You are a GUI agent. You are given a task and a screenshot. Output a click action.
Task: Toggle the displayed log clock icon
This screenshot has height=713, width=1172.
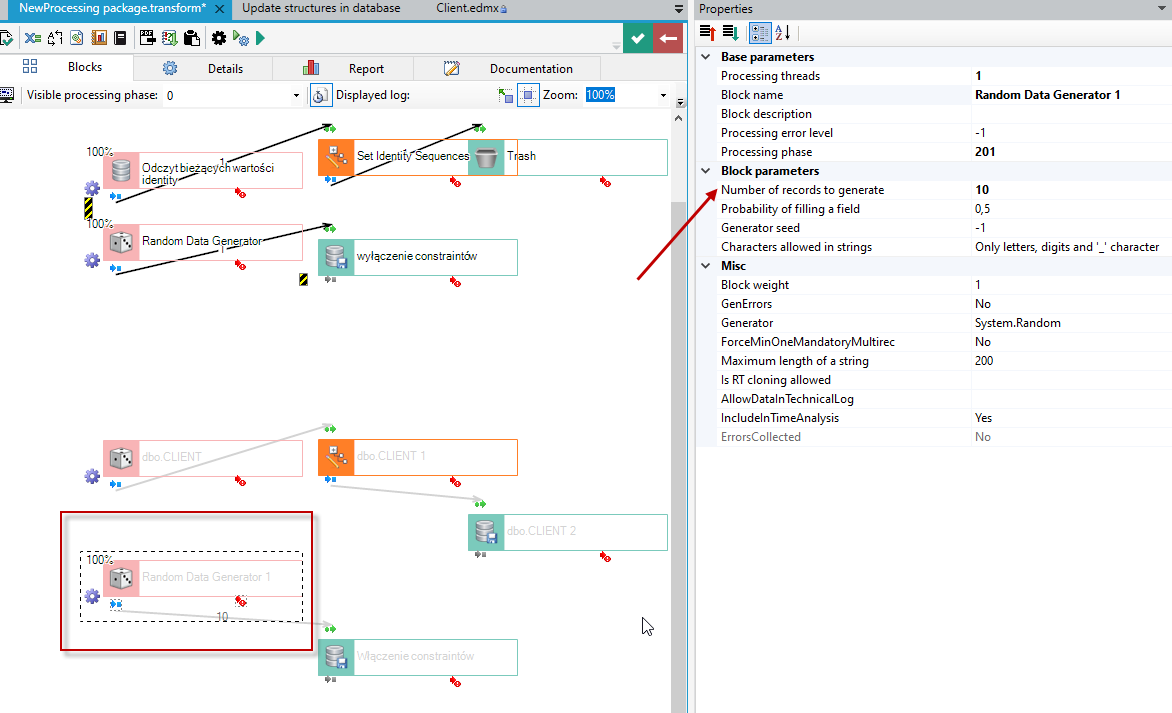click(x=321, y=96)
